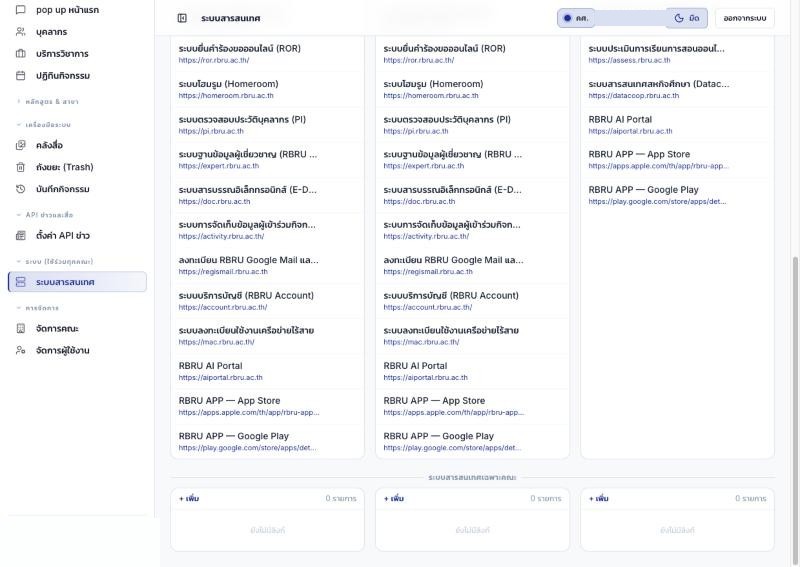Open ระบบบริการบัญชี (RBRU Account) in left column
The height and width of the screenshot is (567, 800).
coord(268,300)
